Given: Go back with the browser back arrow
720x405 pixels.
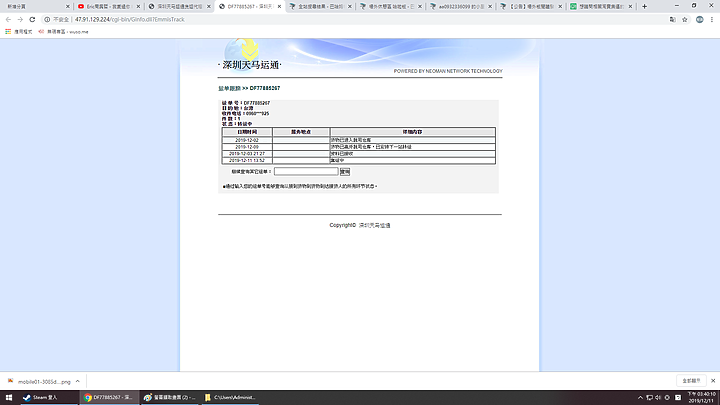Looking at the screenshot, I should tap(8, 19).
